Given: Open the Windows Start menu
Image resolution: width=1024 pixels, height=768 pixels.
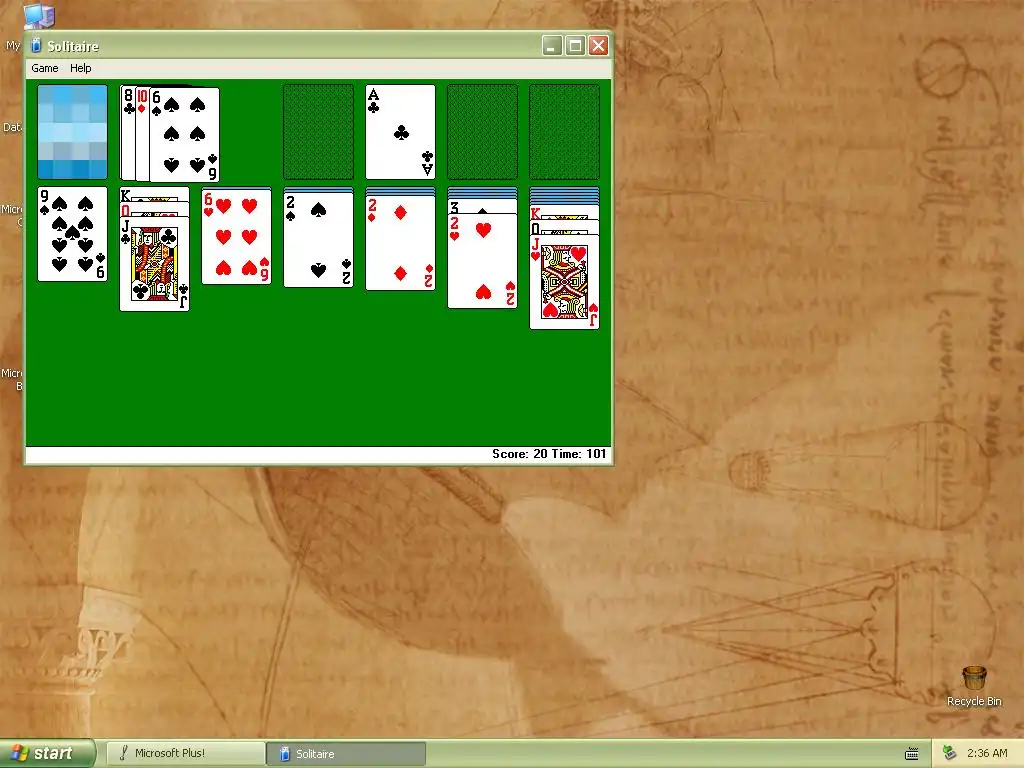Looking at the screenshot, I should tap(47, 753).
